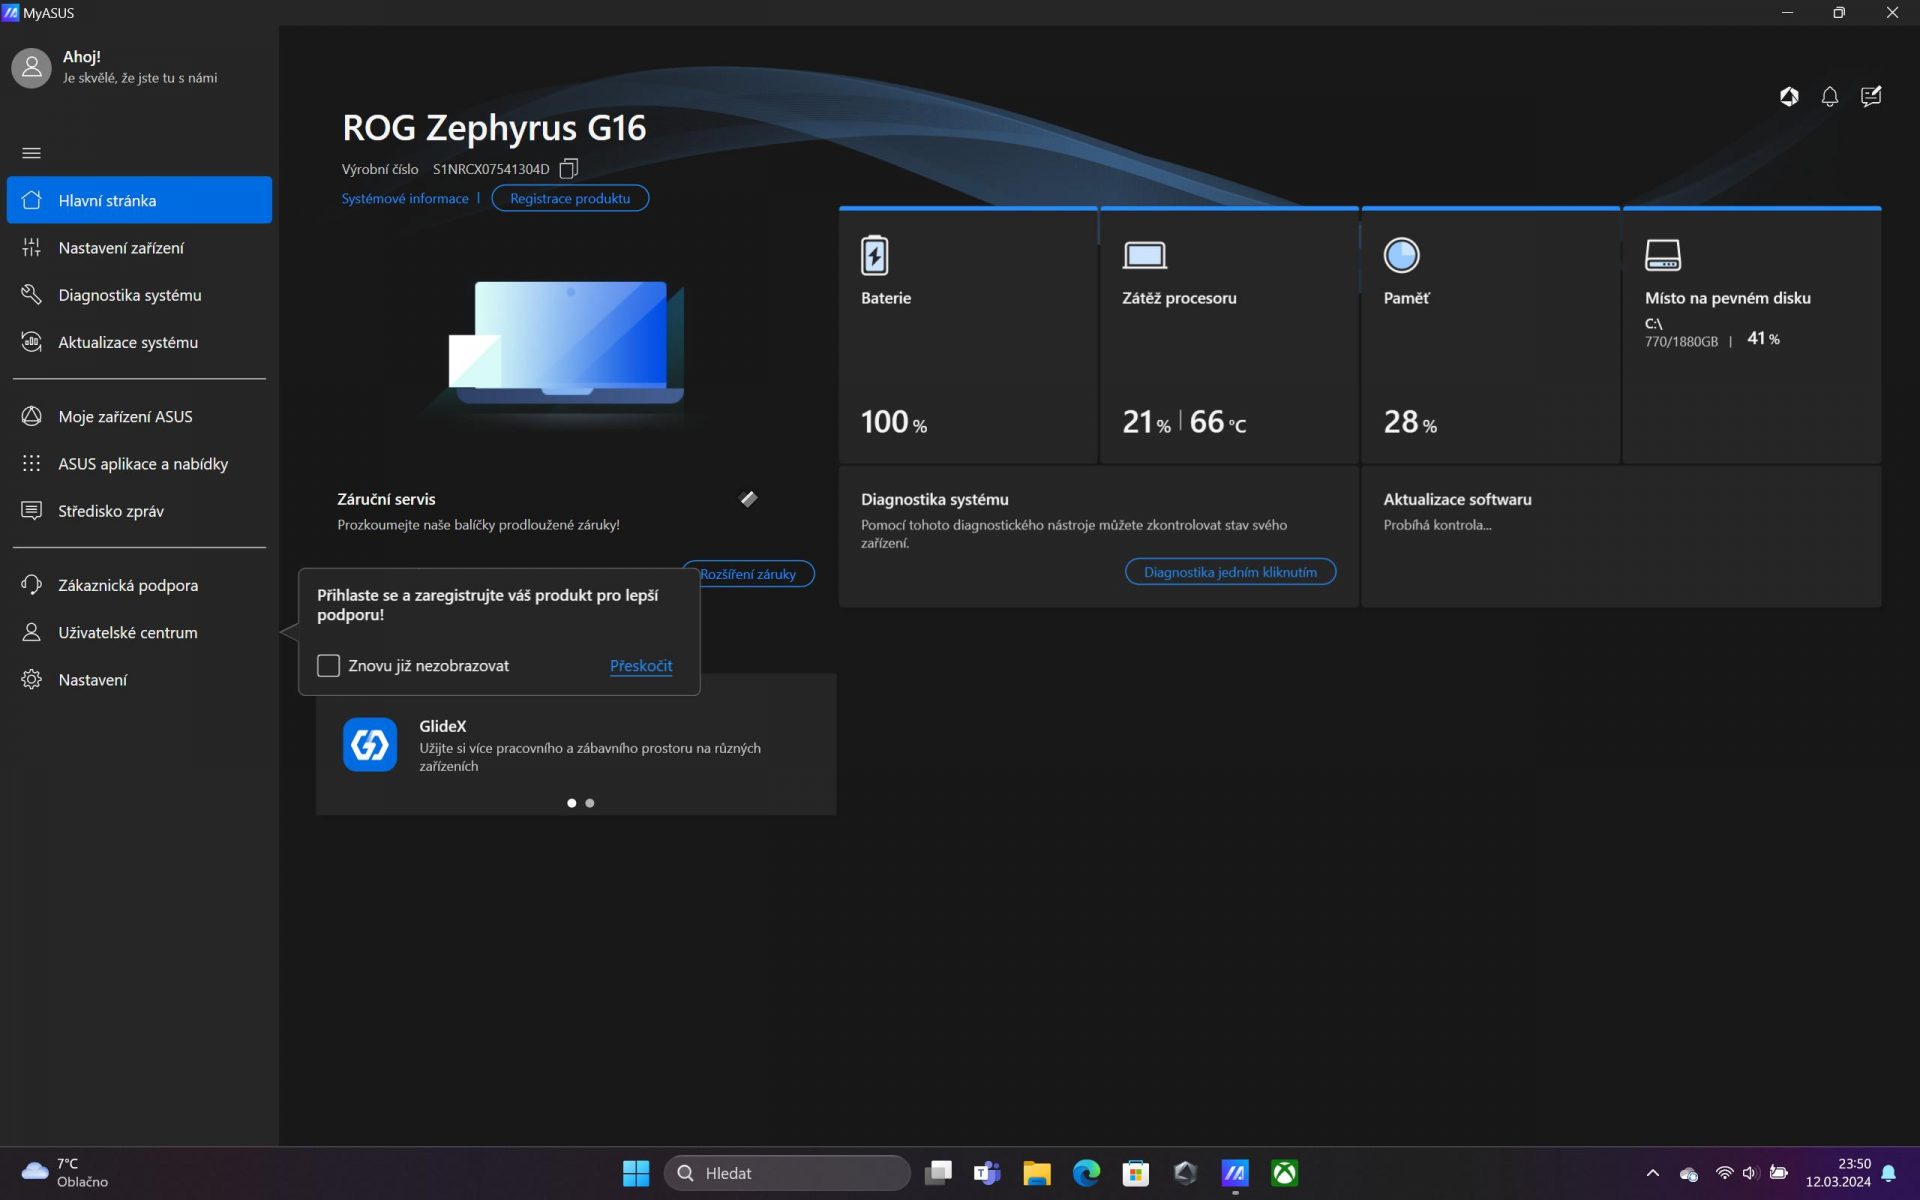Image resolution: width=1920 pixels, height=1200 pixels.
Task: Copy the serial number with copy icon
Action: pyautogui.click(x=569, y=168)
